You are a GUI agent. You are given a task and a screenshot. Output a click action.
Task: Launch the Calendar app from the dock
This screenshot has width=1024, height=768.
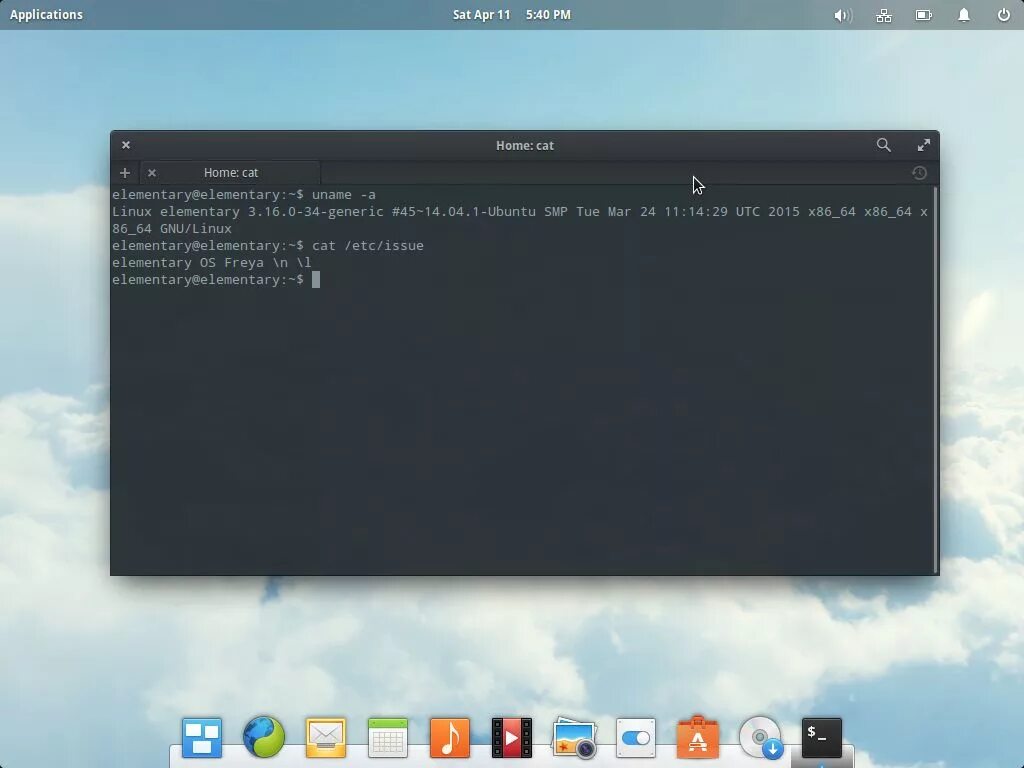[387, 737]
